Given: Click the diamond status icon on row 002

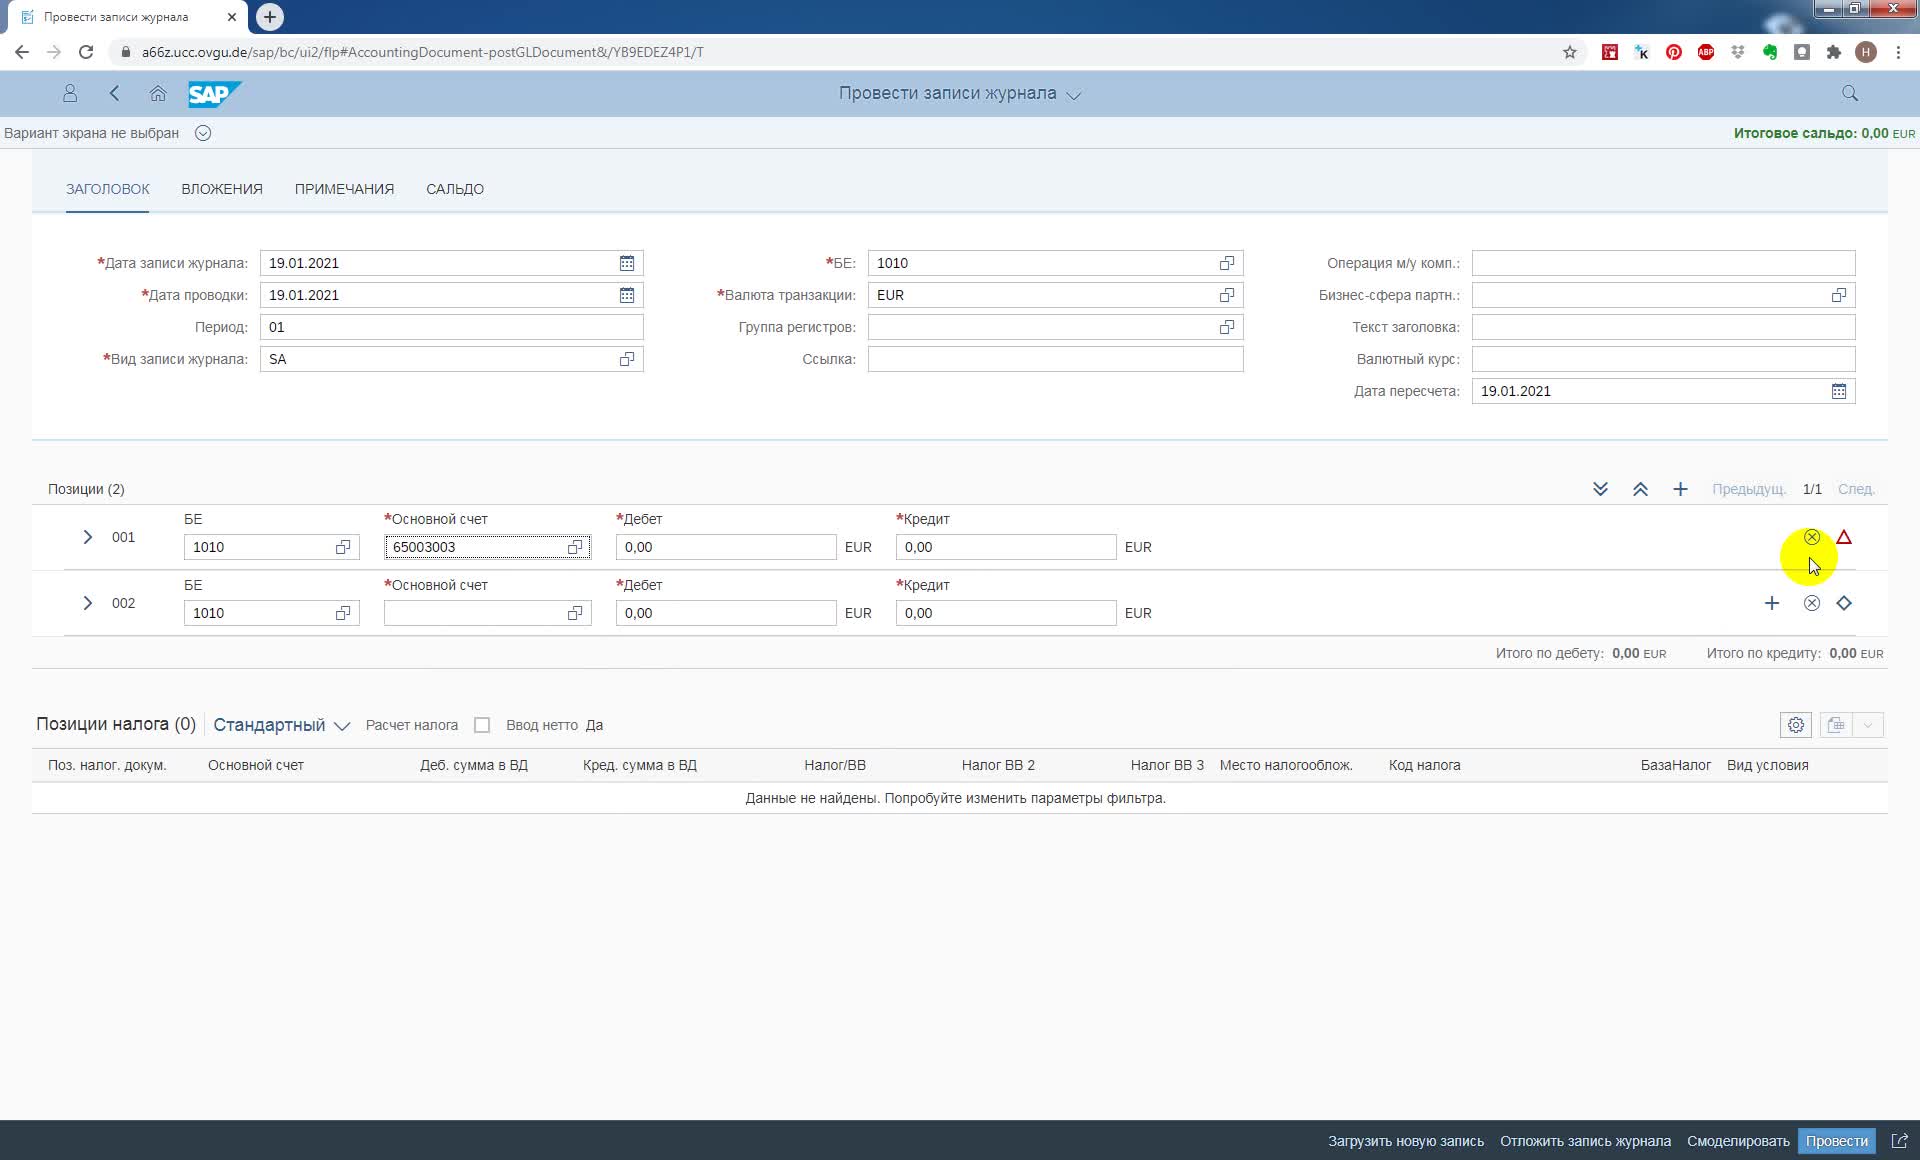Looking at the screenshot, I should point(1844,603).
